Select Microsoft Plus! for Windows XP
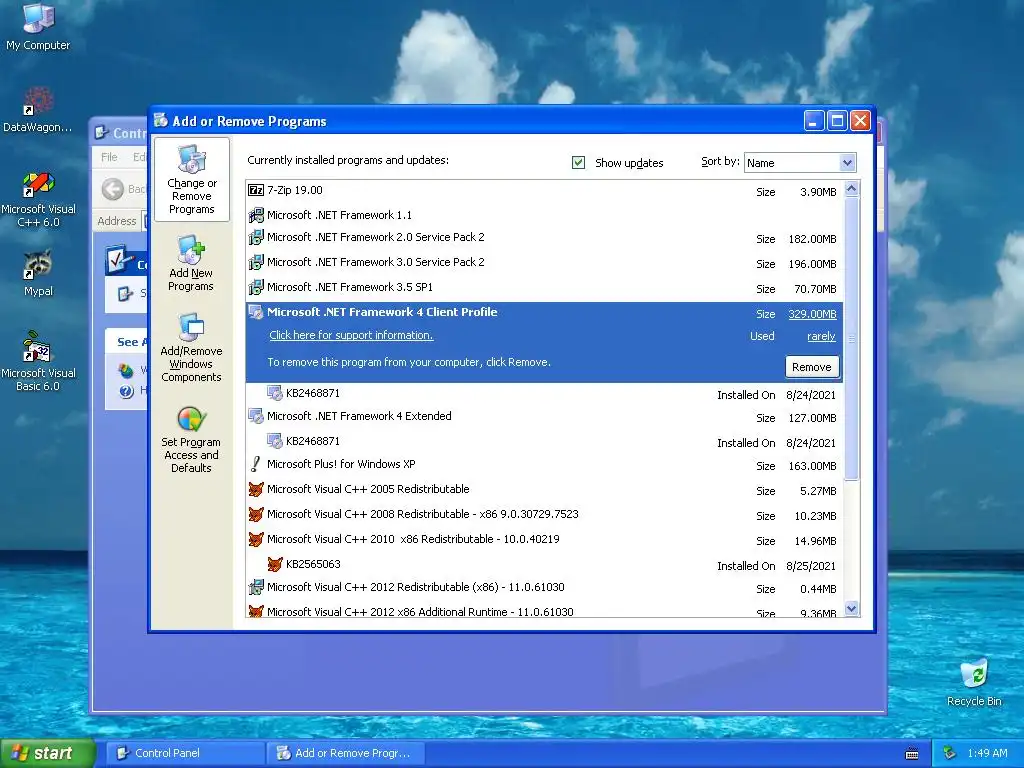This screenshot has width=1024, height=768. (545, 465)
